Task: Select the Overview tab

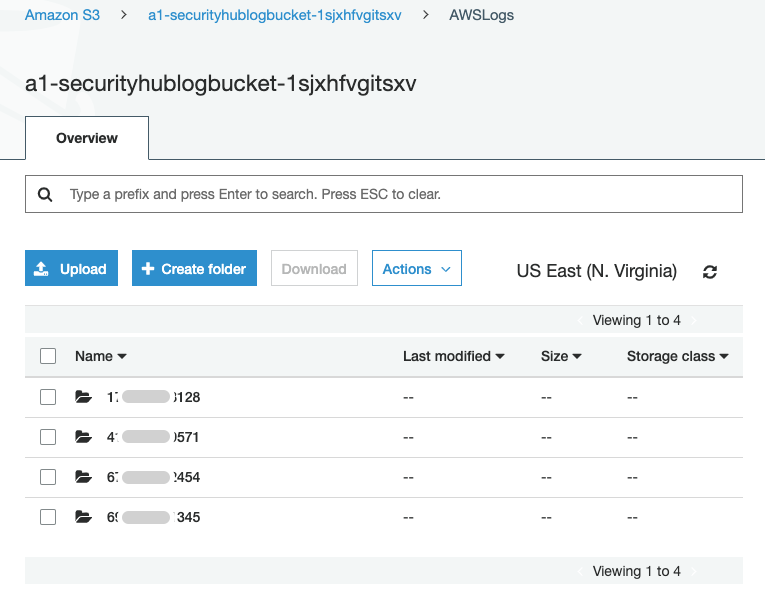Action: [87, 138]
